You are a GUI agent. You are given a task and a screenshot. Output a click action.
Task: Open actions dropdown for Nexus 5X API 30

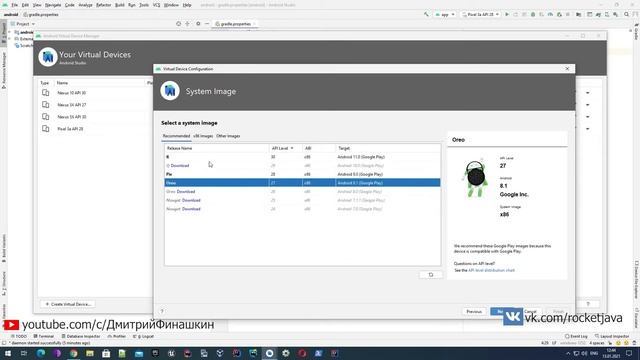[588, 117]
